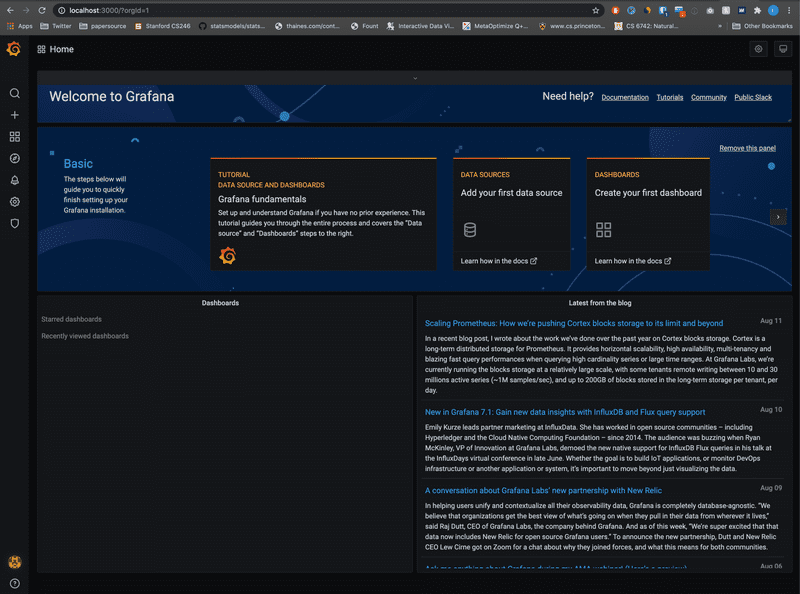
Task: Open the Configuration gear icon in sidebar
Action: pyautogui.click(x=15, y=202)
